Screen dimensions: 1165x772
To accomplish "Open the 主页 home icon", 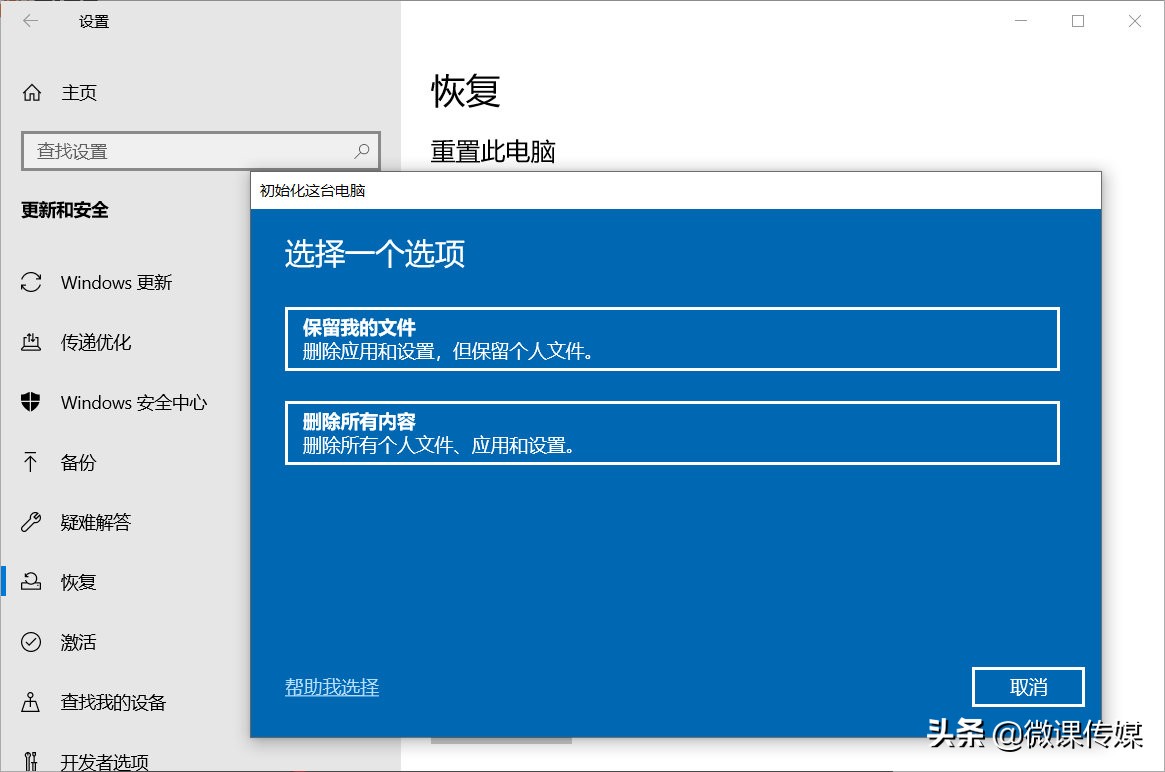I will coord(30,92).
